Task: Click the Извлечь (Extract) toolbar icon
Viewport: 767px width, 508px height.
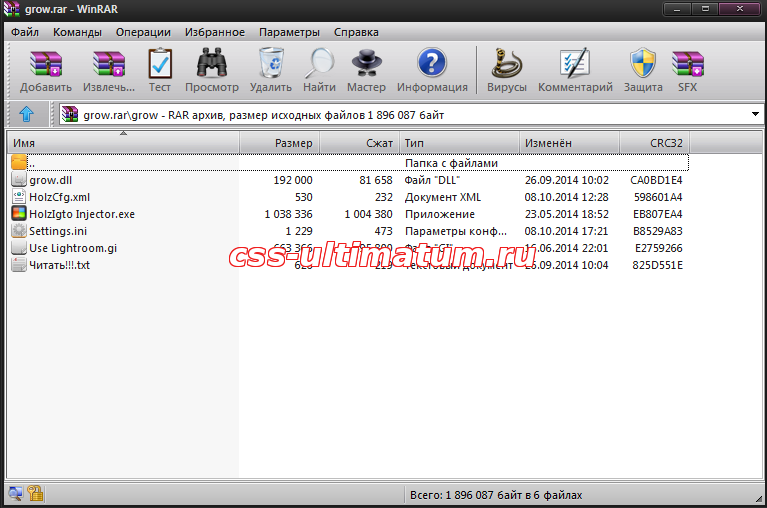Action: (x=109, y=64)
